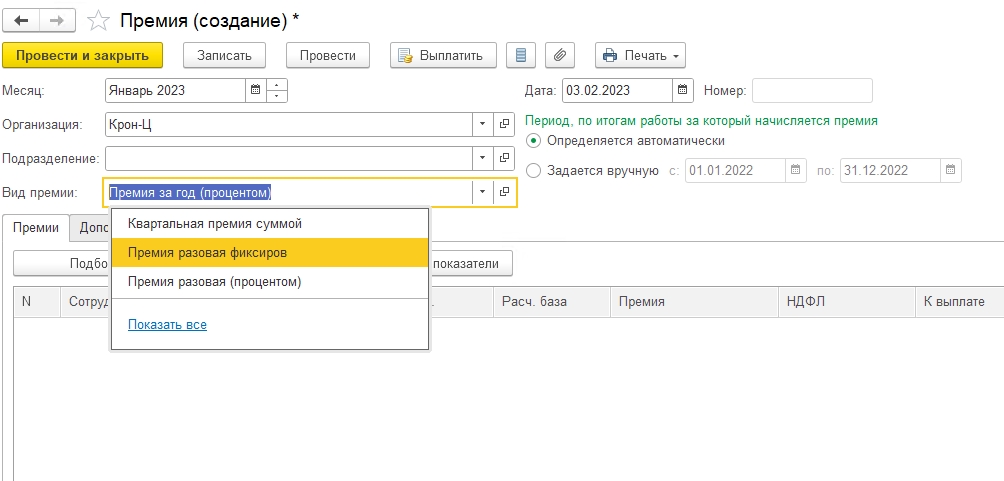Click the back navigation arrow
Viewport: 1004px width, 481px height.
(x=22, y=20)
